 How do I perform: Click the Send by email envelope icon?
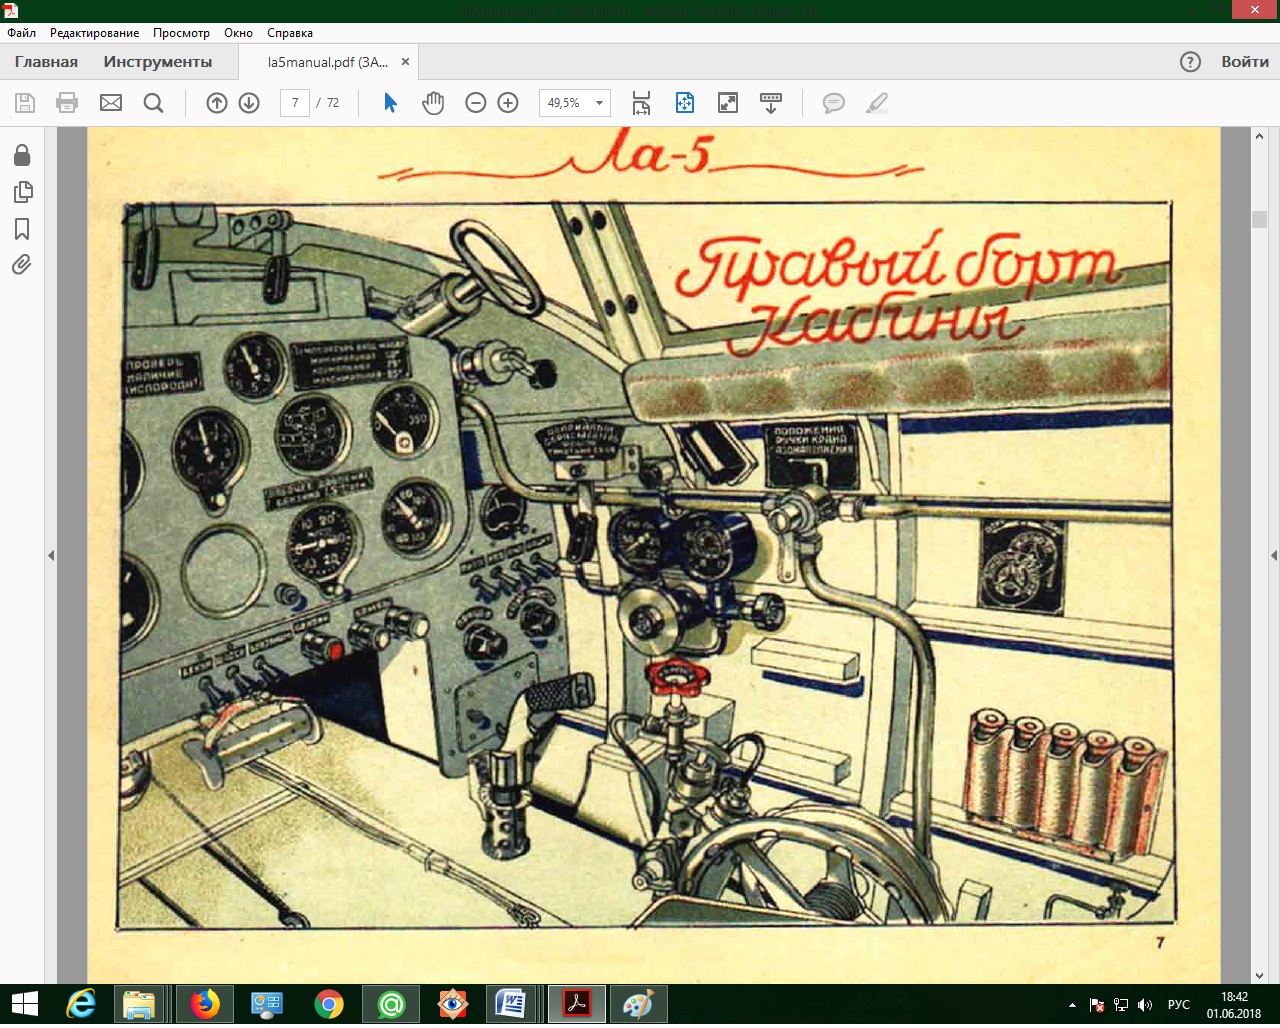tap(111, 103)
